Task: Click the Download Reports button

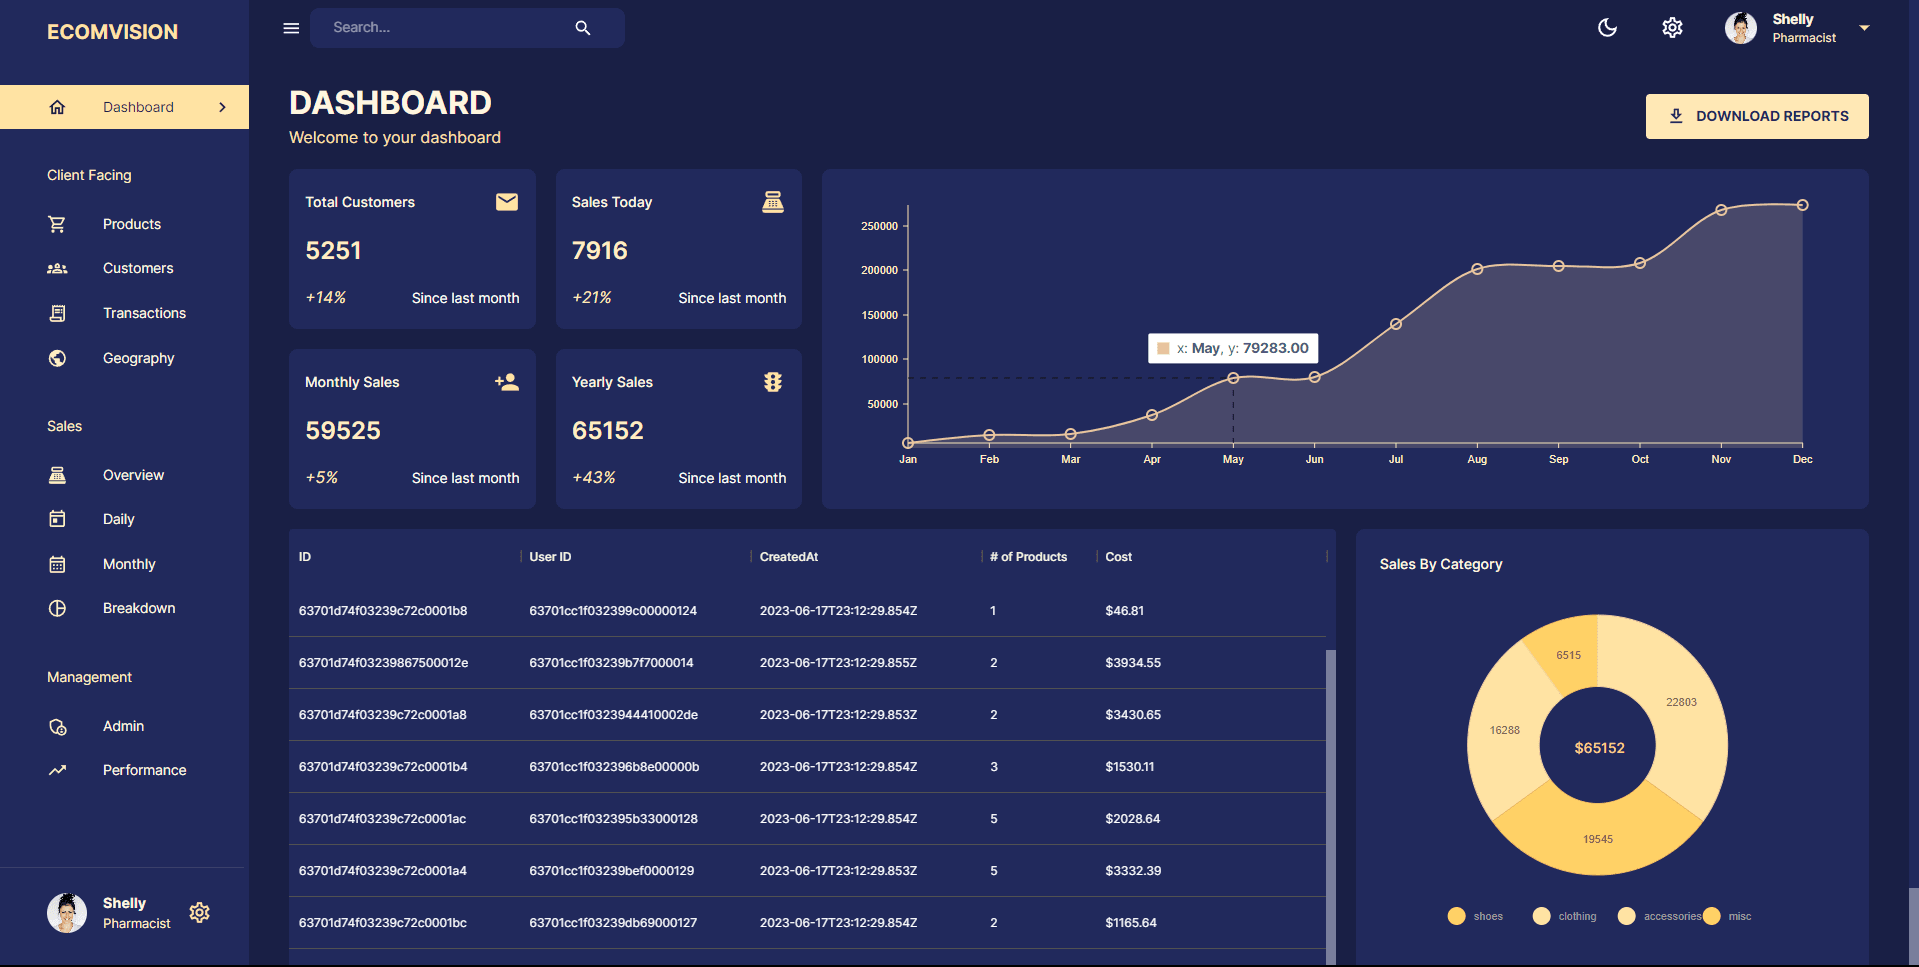Action: (x=1756, y=115)
